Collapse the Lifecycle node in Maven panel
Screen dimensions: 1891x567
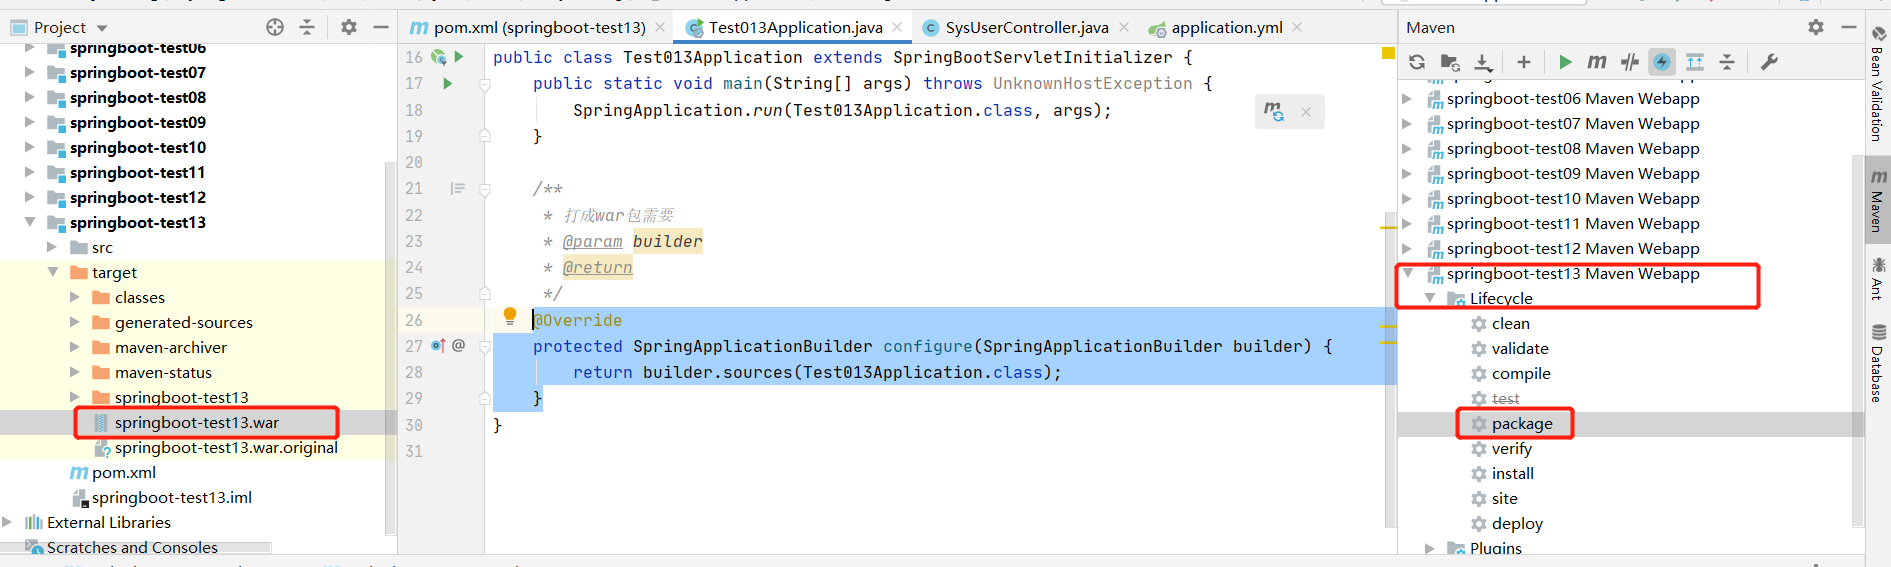click(1430, 298)
